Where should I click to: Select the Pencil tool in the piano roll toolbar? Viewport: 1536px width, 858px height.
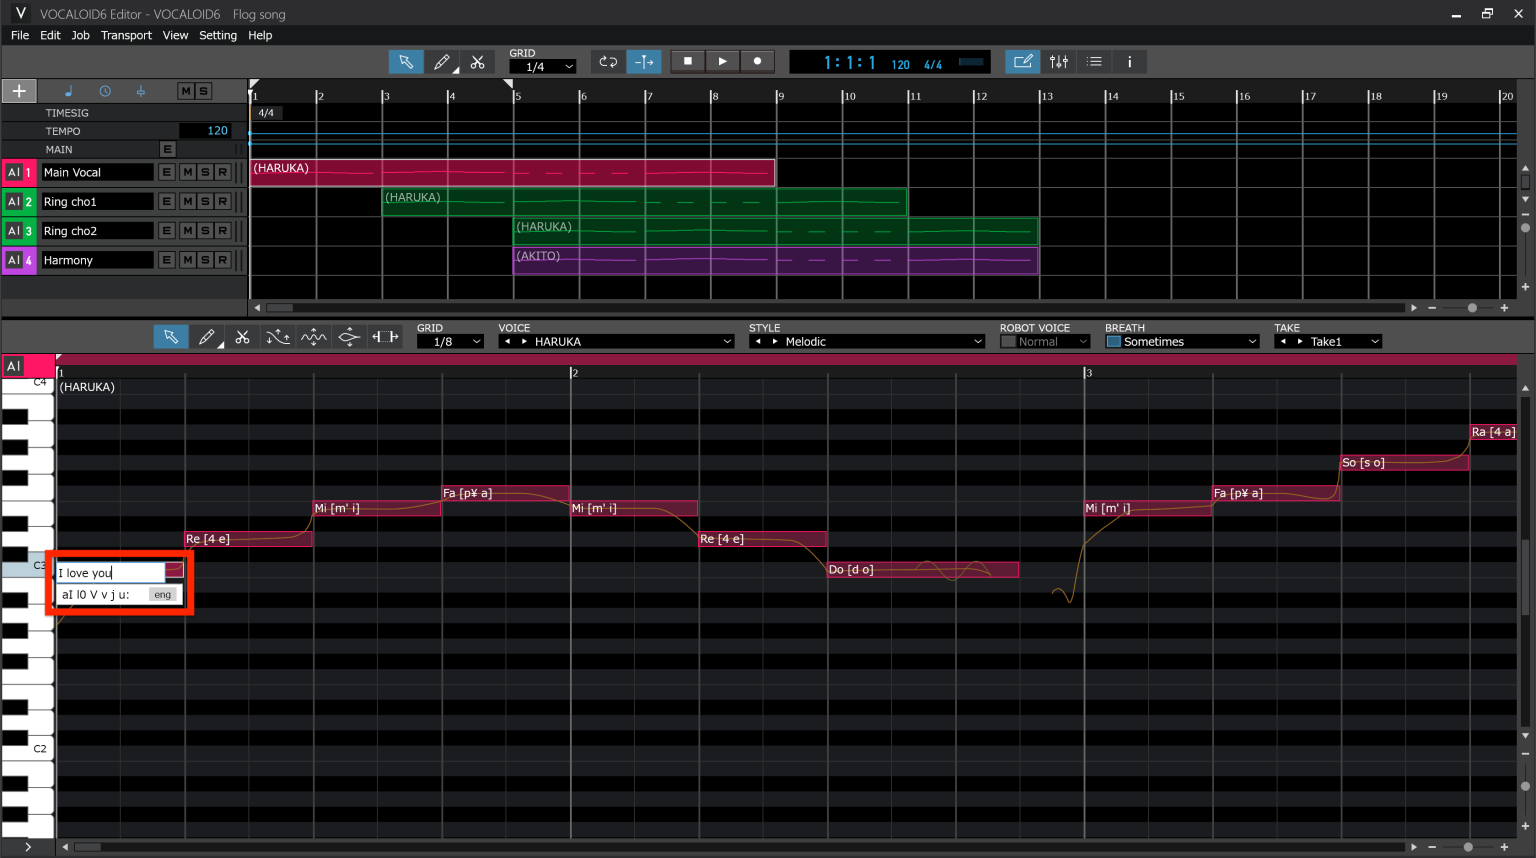point(207,336)
